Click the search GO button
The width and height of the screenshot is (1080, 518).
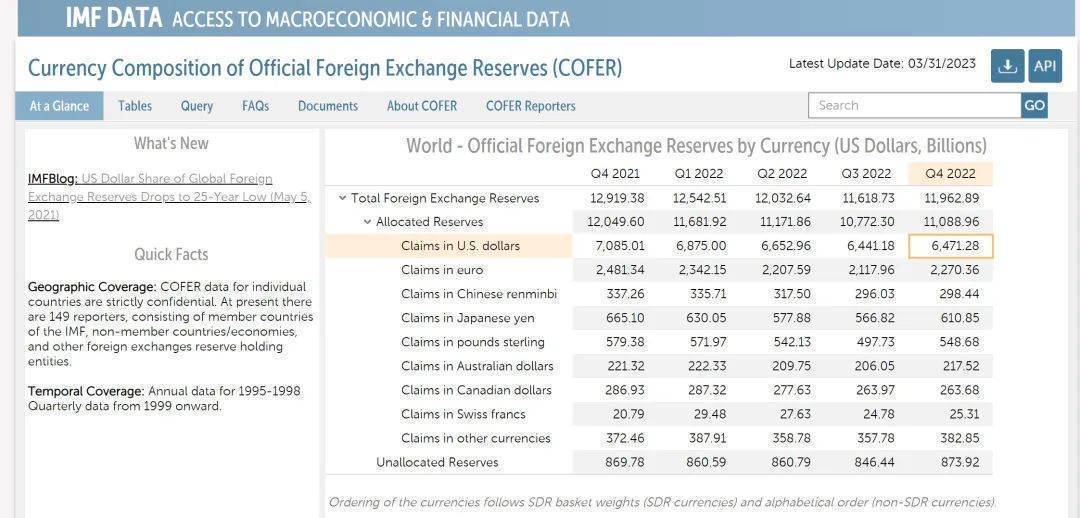(x=1034, y=105)
